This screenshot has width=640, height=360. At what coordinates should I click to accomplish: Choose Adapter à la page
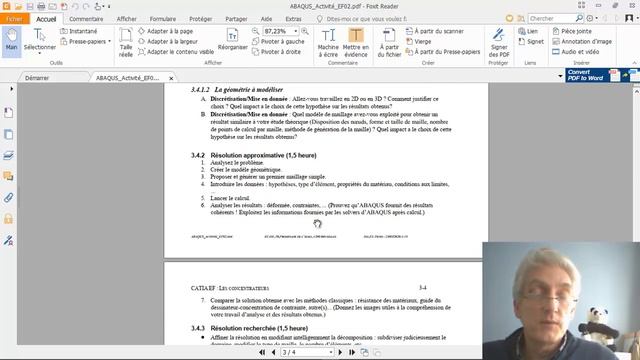coord(166,31)
